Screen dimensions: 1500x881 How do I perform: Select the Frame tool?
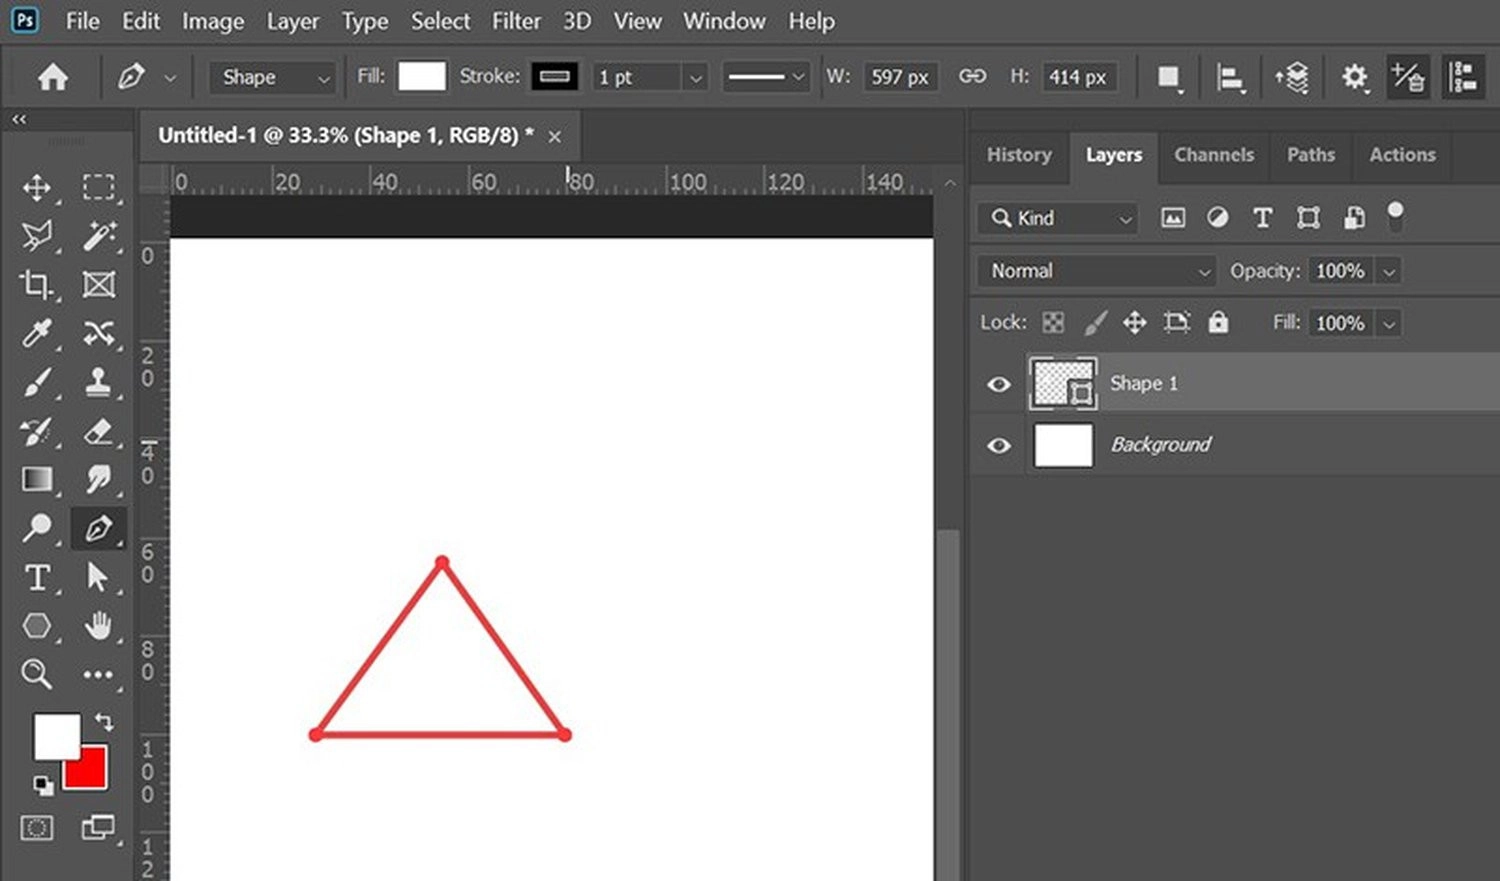98,285
